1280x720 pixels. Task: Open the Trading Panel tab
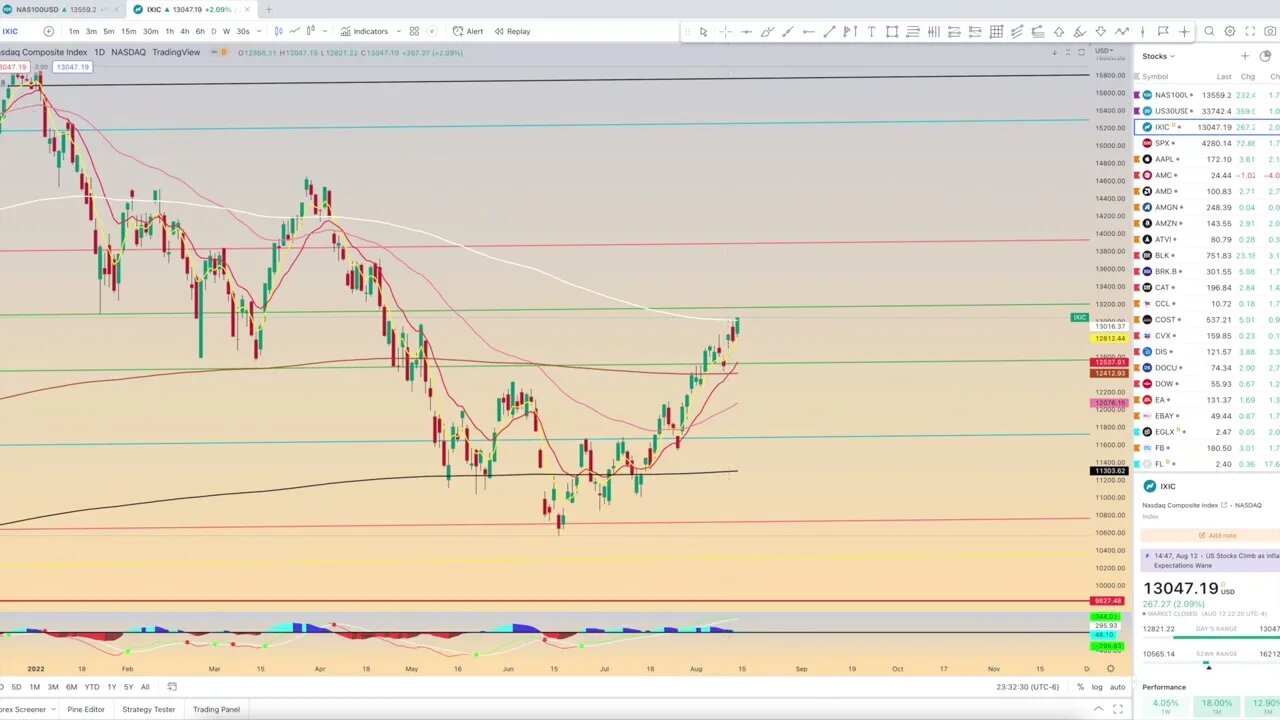[216, 709]
